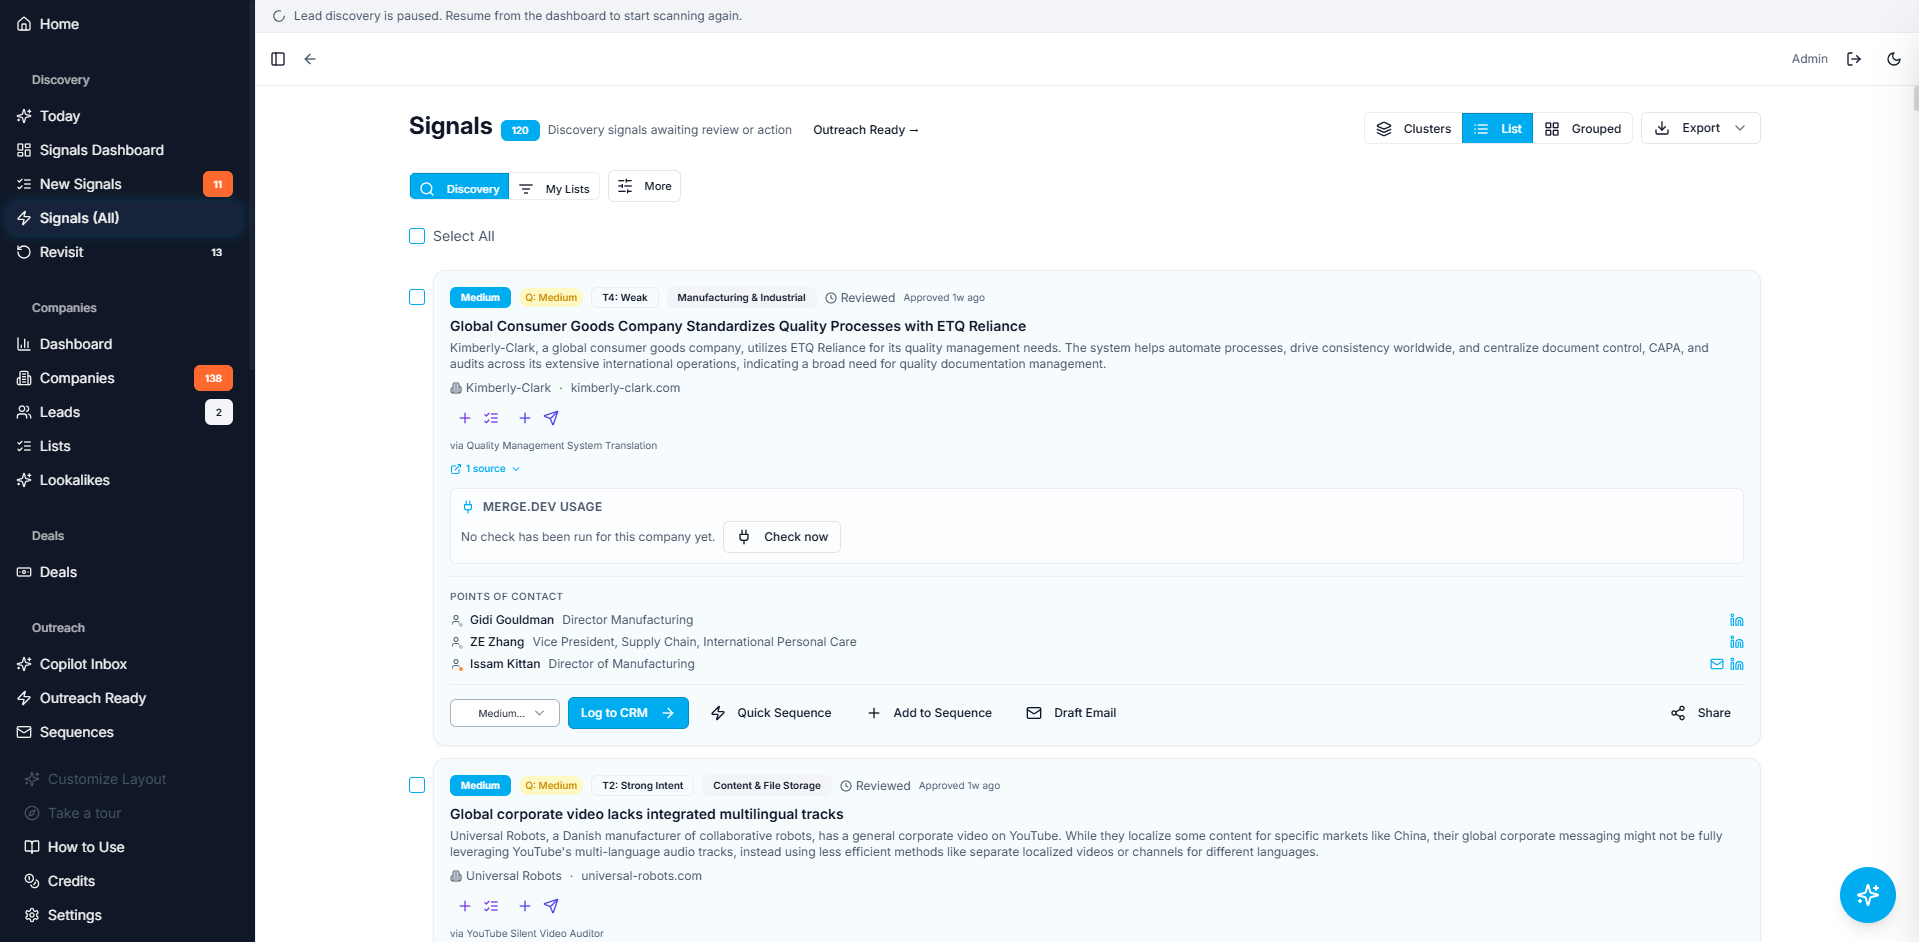Start a Quick Sequence for Kimberly-Clark
This screenshot has width=1919, height=942.
click(771, 713)
